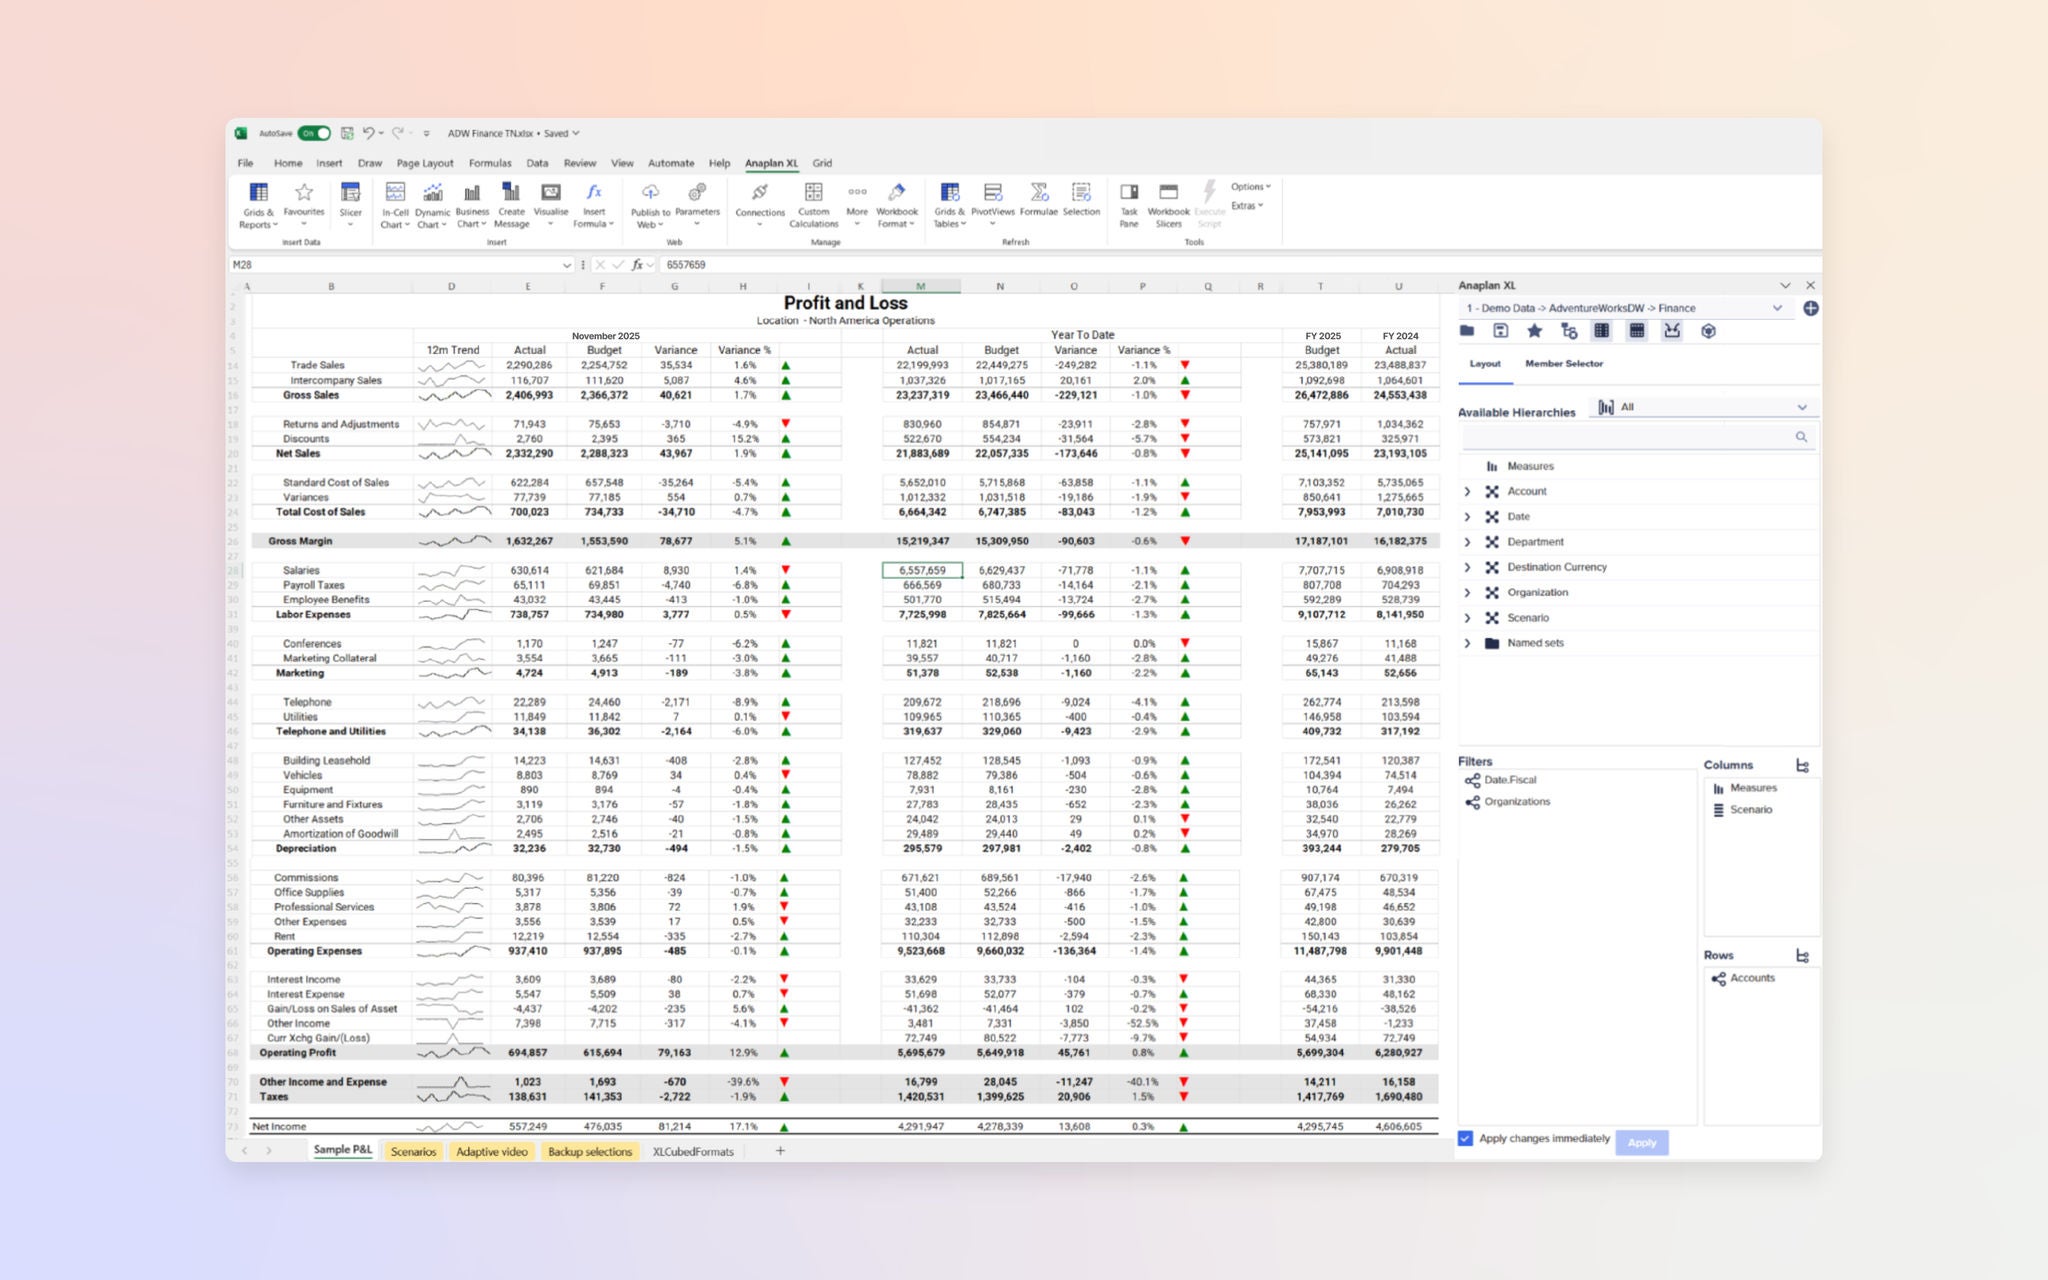Click cell M28 showing 6,557,659
Viewport: 2048px width, 1280px height.
(x=921, y=569)
